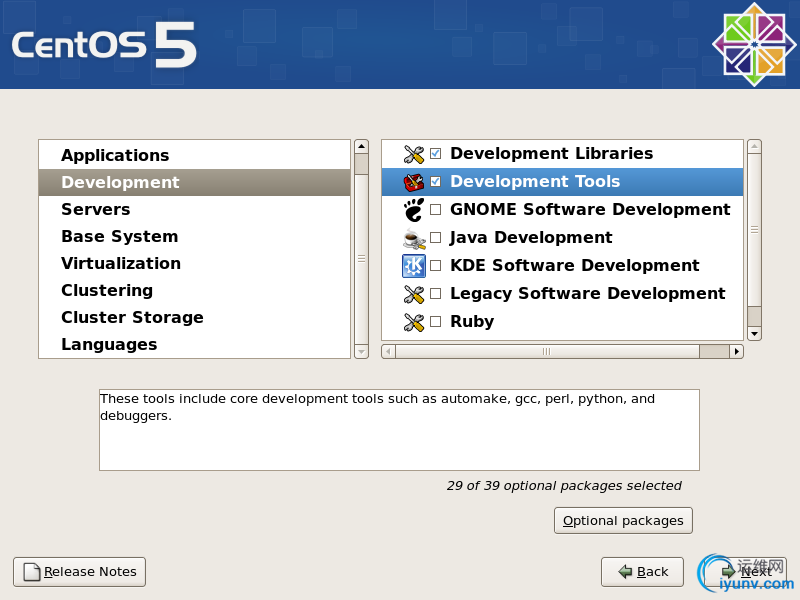Click the horizontal scrollbar right arrow

tap(736, 352)
